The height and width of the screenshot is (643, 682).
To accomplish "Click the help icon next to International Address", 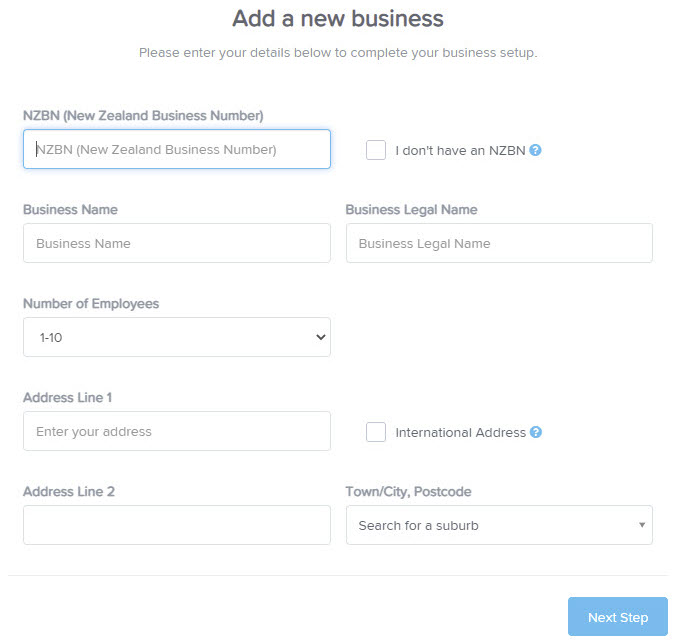I will click(x=536, y=432).
